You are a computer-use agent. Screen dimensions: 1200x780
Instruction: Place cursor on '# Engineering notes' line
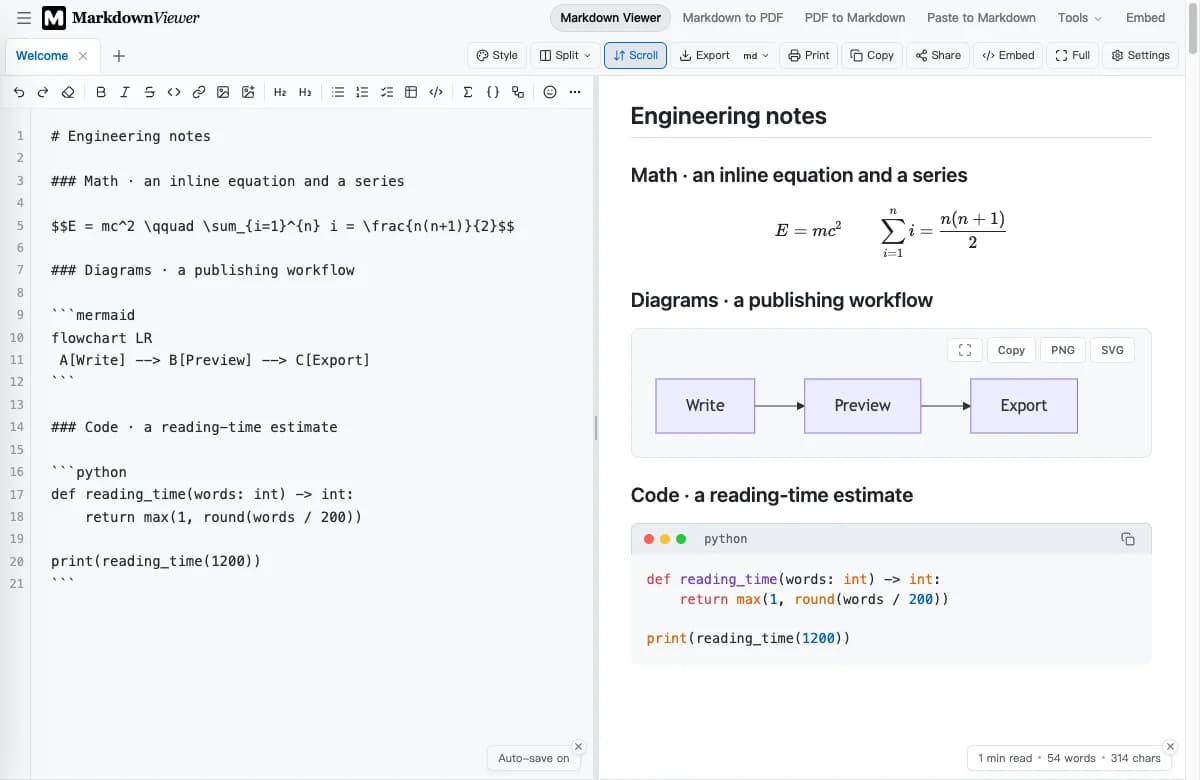(131, 136)
